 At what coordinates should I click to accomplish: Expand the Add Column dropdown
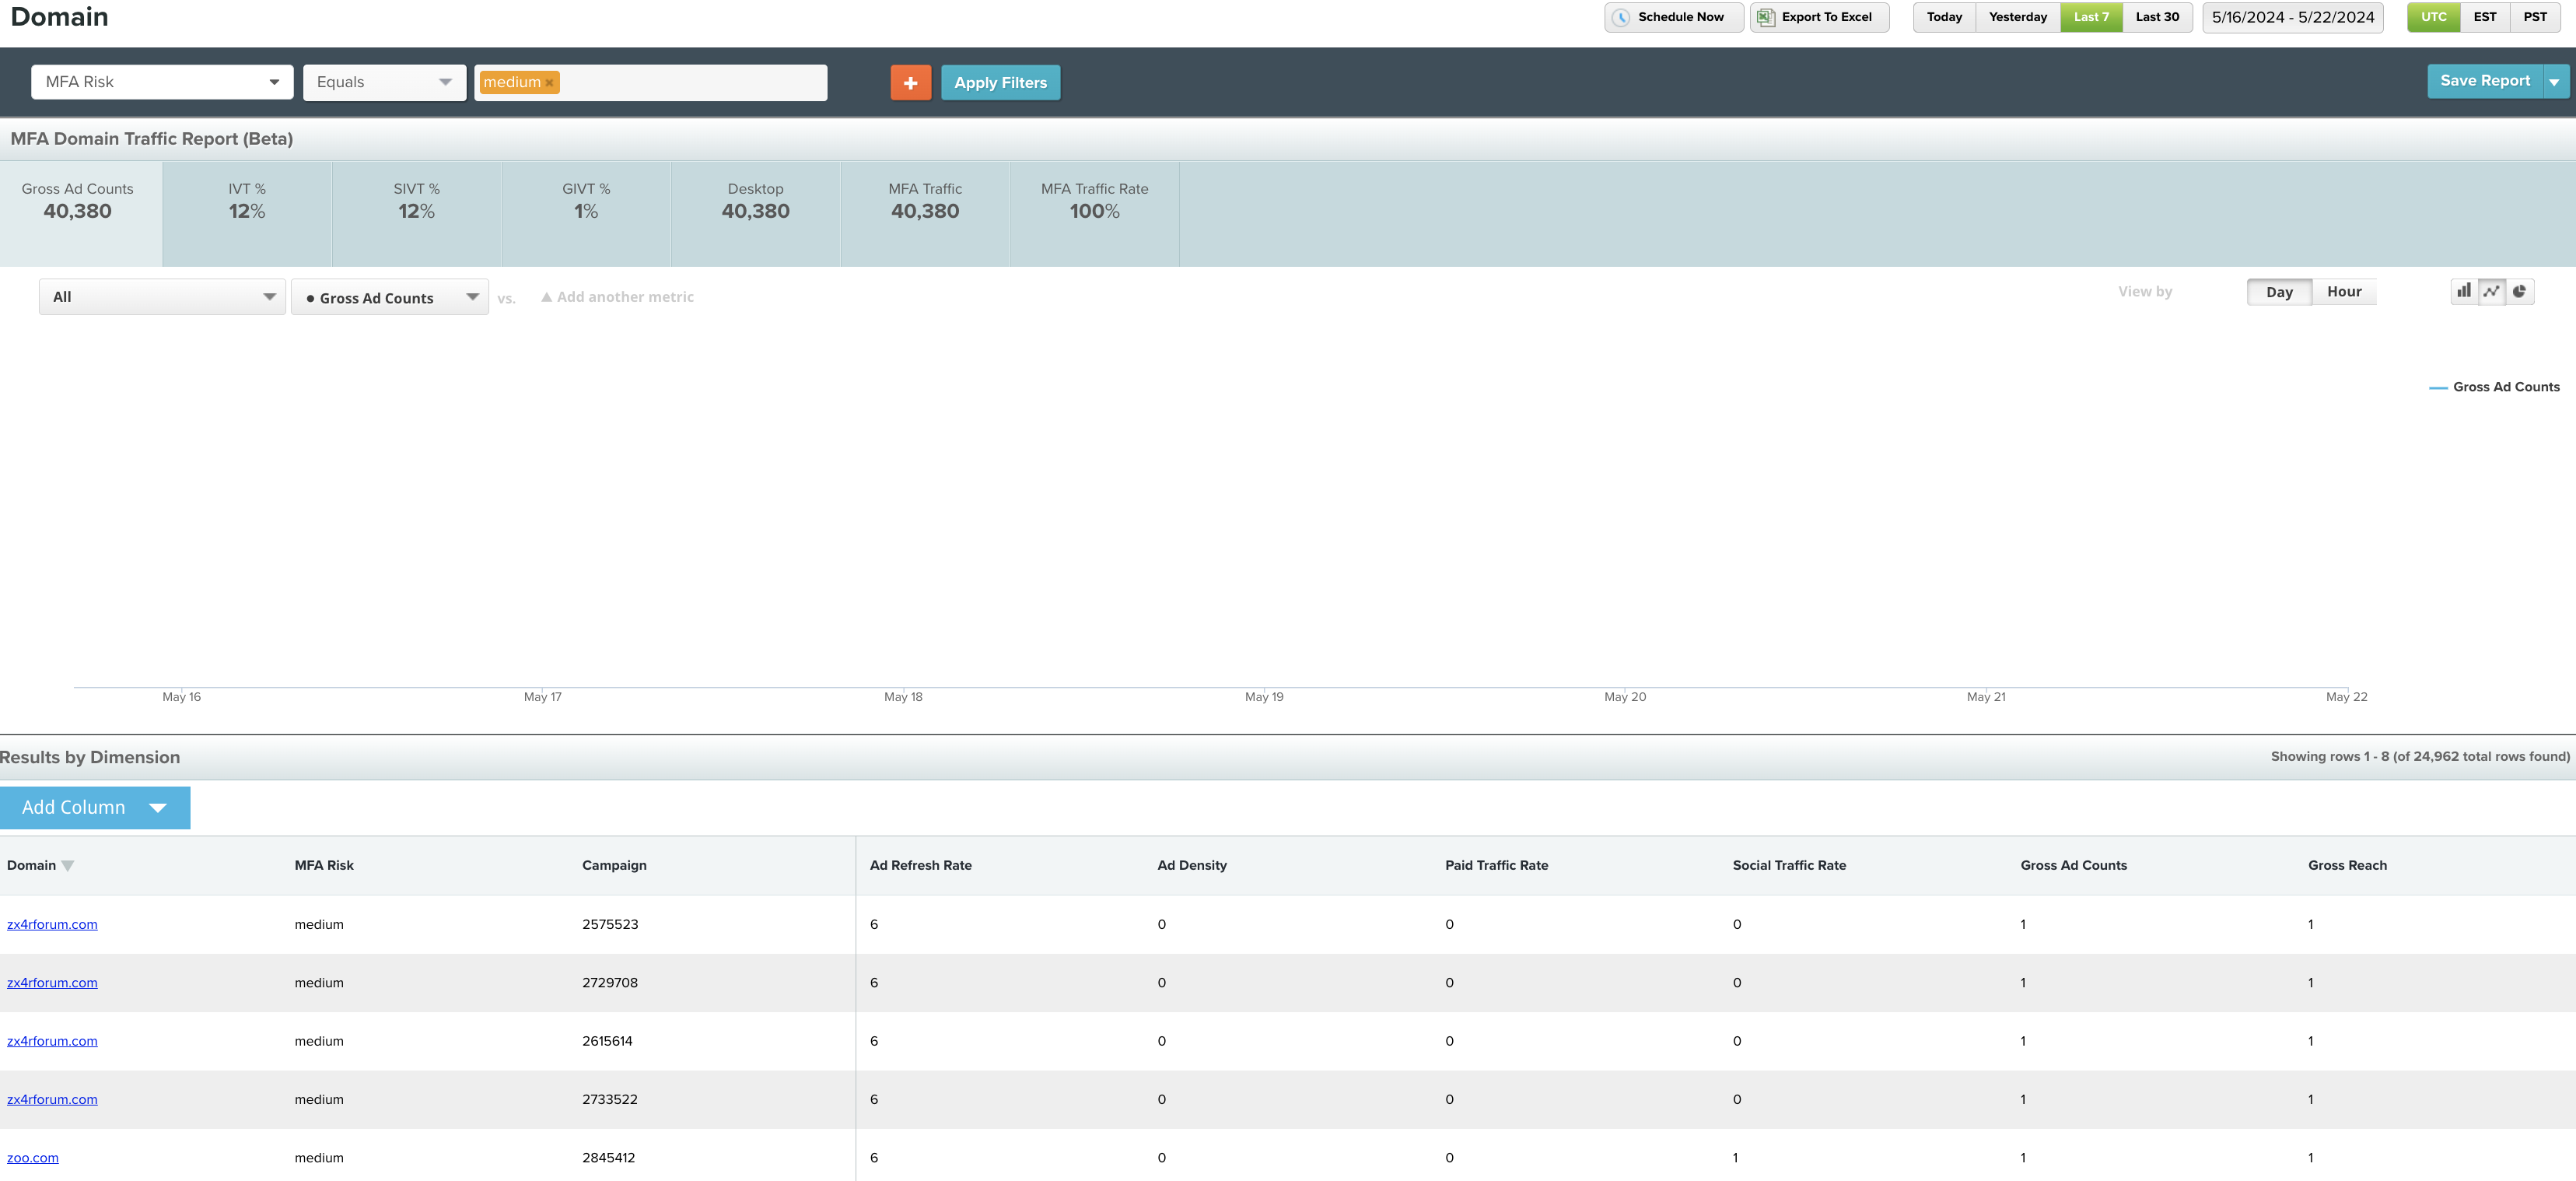(95, 807)
